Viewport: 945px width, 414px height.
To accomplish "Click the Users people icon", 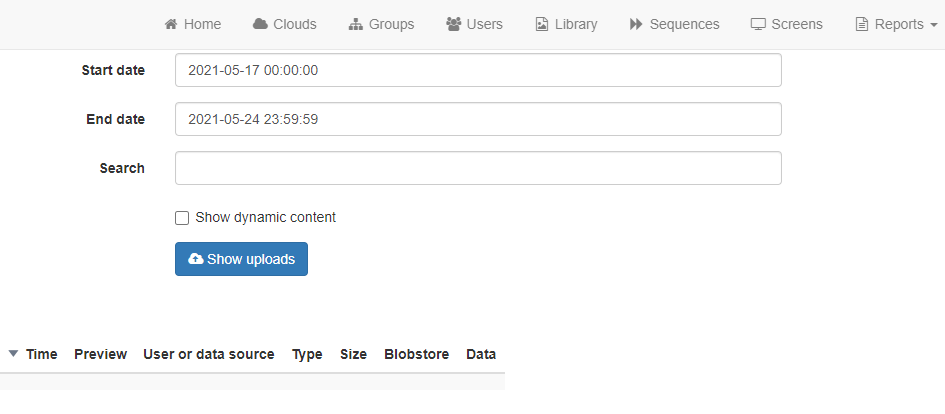I will point(453,24).
